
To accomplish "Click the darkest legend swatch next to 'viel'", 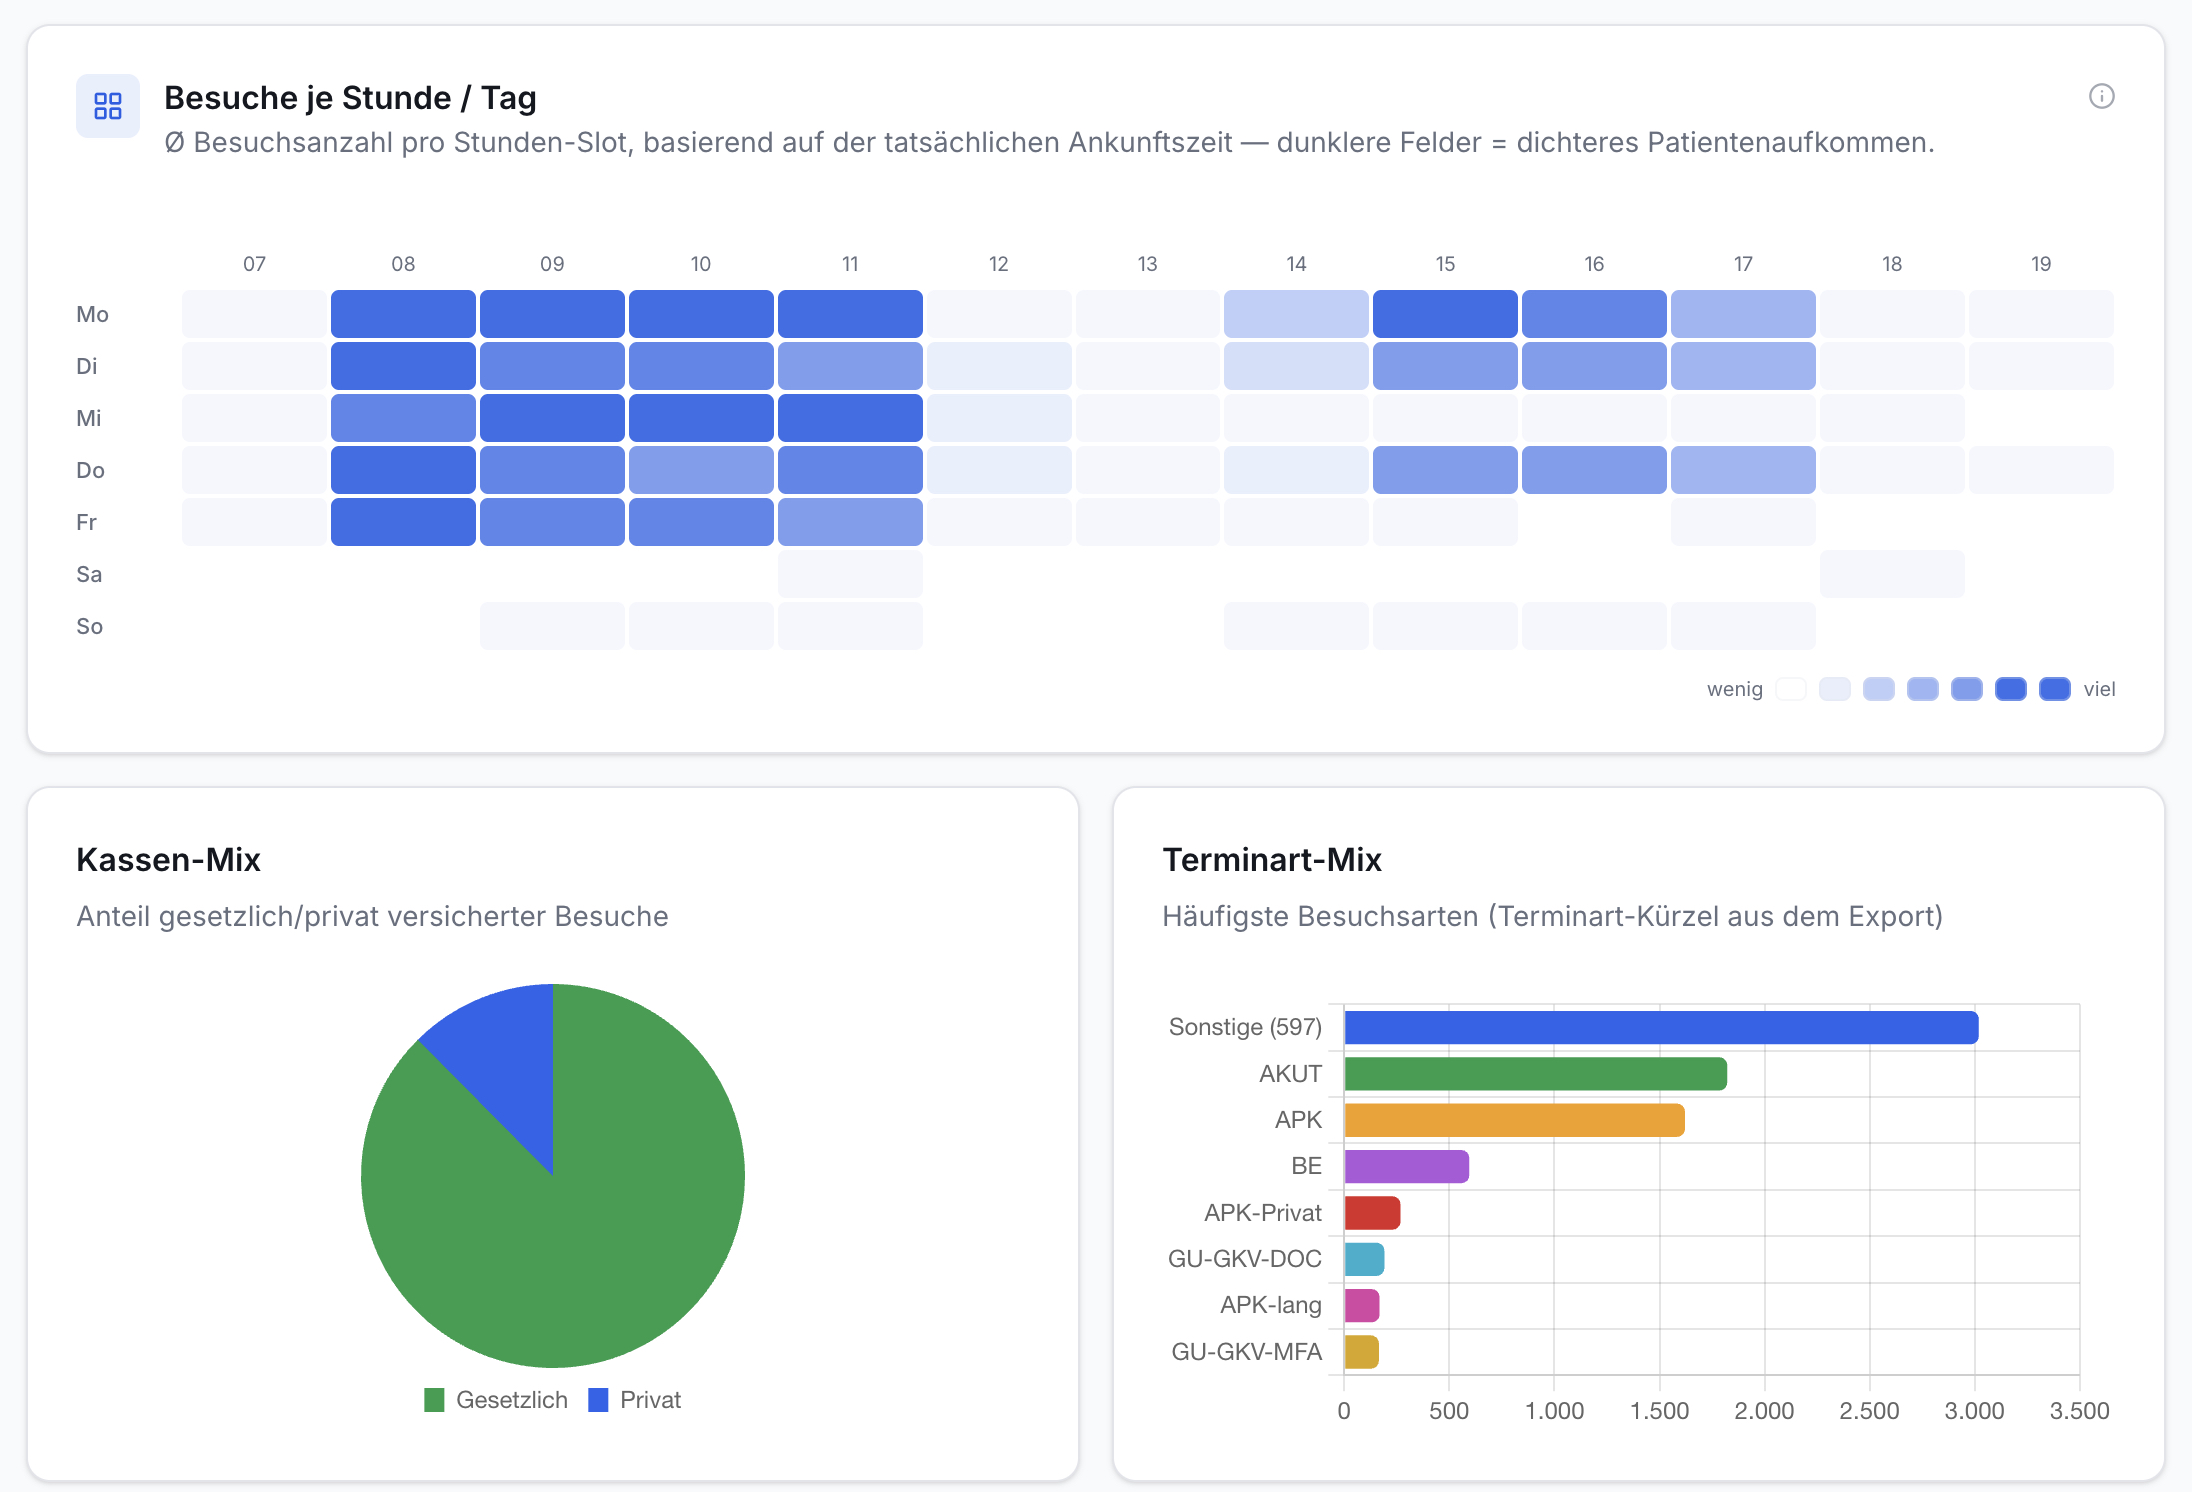I will (2054, 689).
